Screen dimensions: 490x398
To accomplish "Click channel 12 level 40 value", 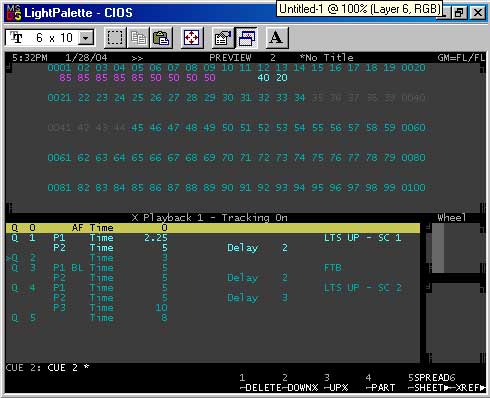I will [x=263, y=78].
